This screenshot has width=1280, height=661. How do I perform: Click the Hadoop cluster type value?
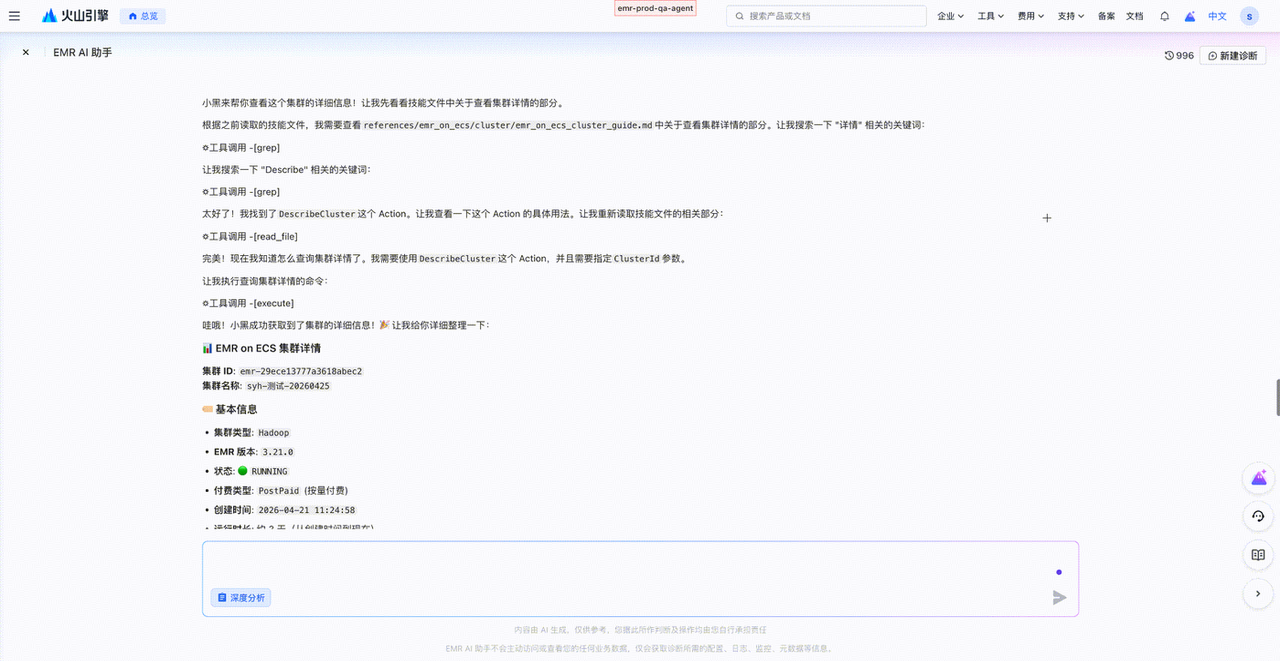[x=274, y=433]
